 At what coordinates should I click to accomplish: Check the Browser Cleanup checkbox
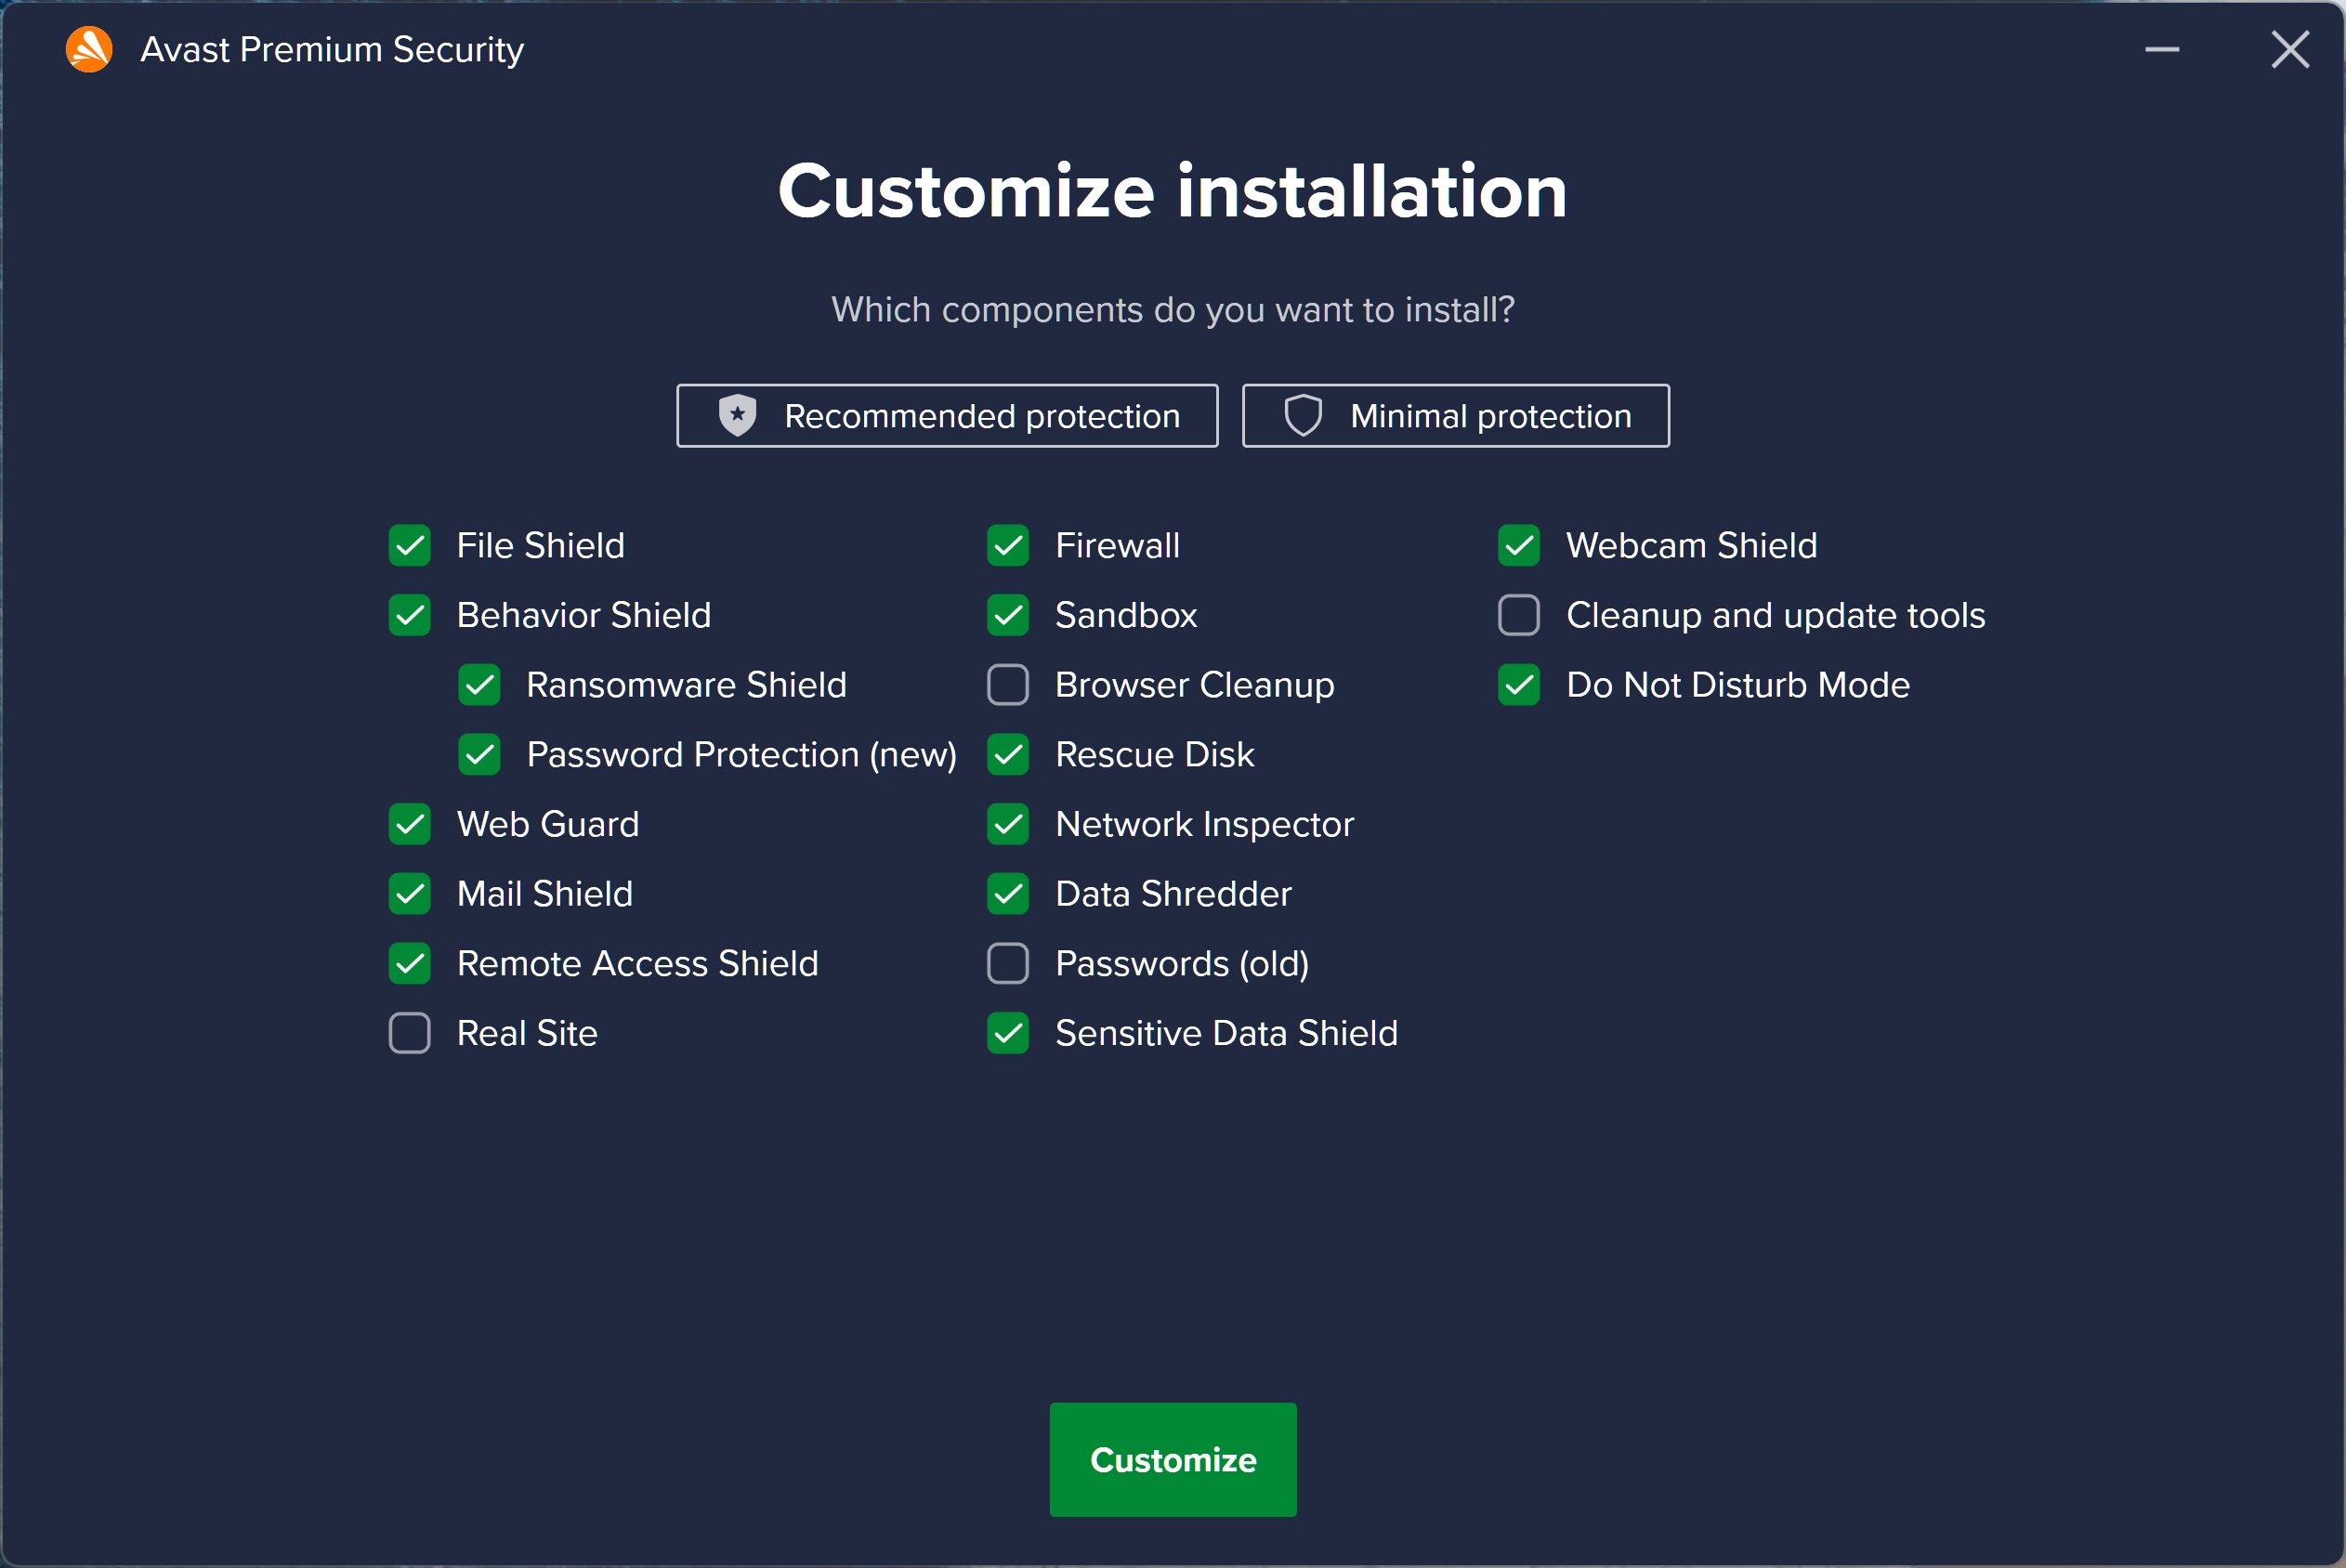1008,685
